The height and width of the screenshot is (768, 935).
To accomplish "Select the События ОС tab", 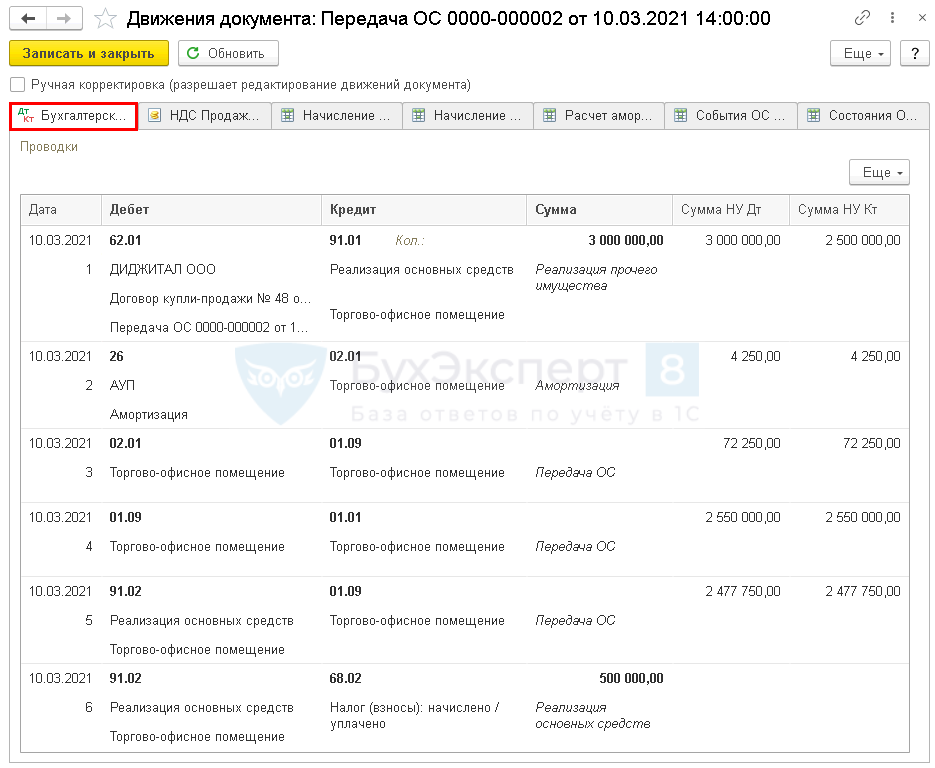I will click(730, 116).
